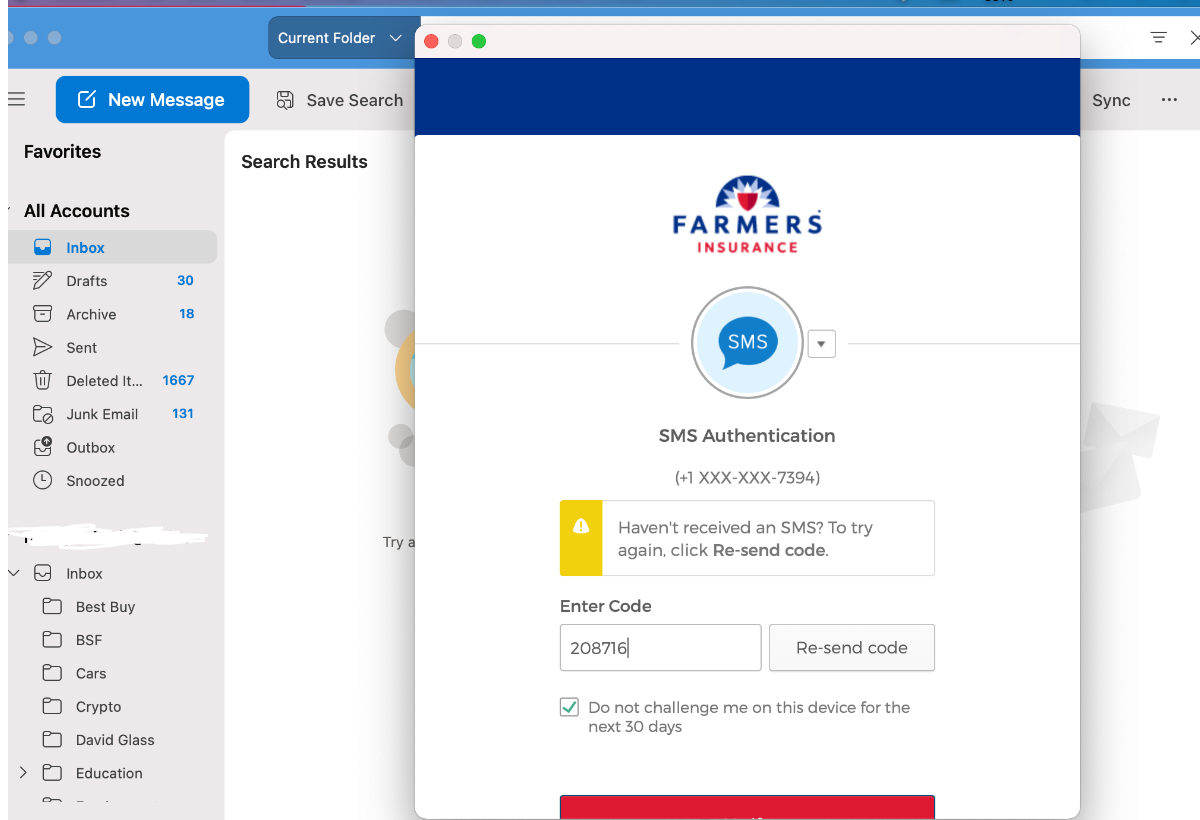Click the Outbox icon

(42, 447)
